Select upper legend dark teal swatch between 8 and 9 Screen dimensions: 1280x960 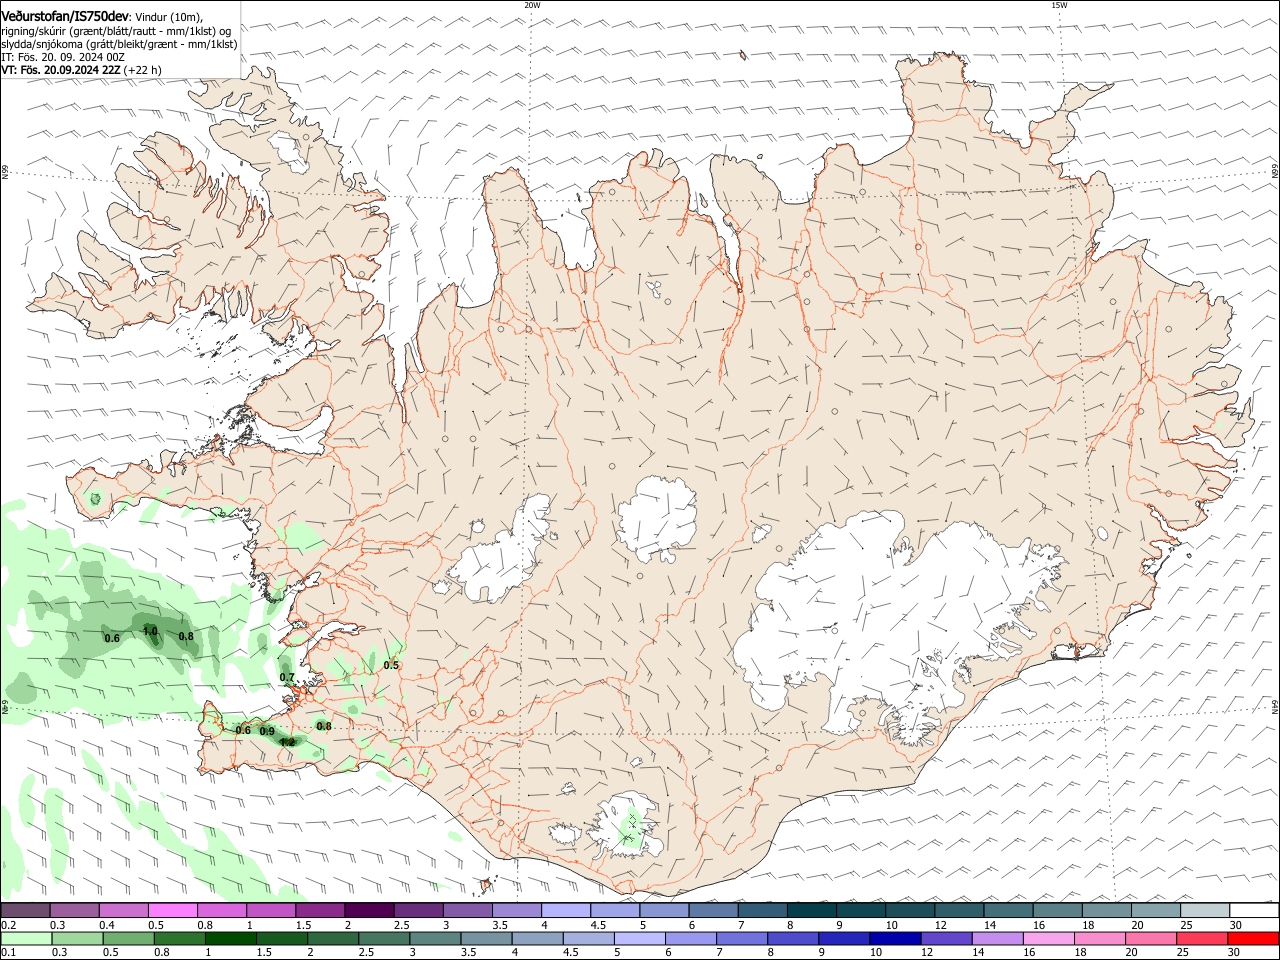[810, 910]
